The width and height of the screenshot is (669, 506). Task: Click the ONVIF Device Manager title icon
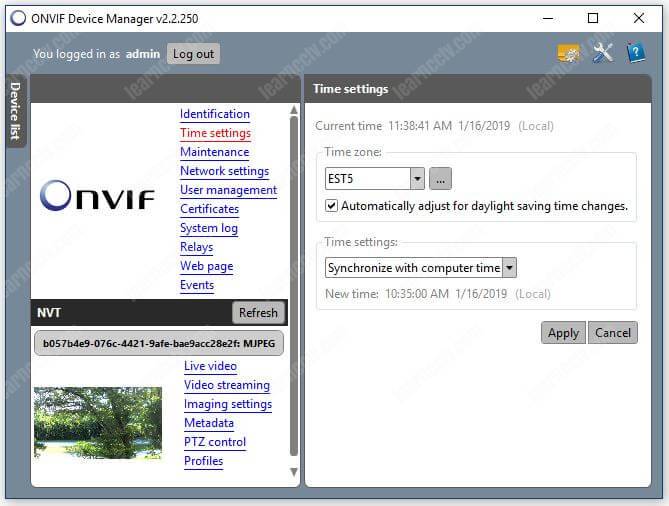18,18
